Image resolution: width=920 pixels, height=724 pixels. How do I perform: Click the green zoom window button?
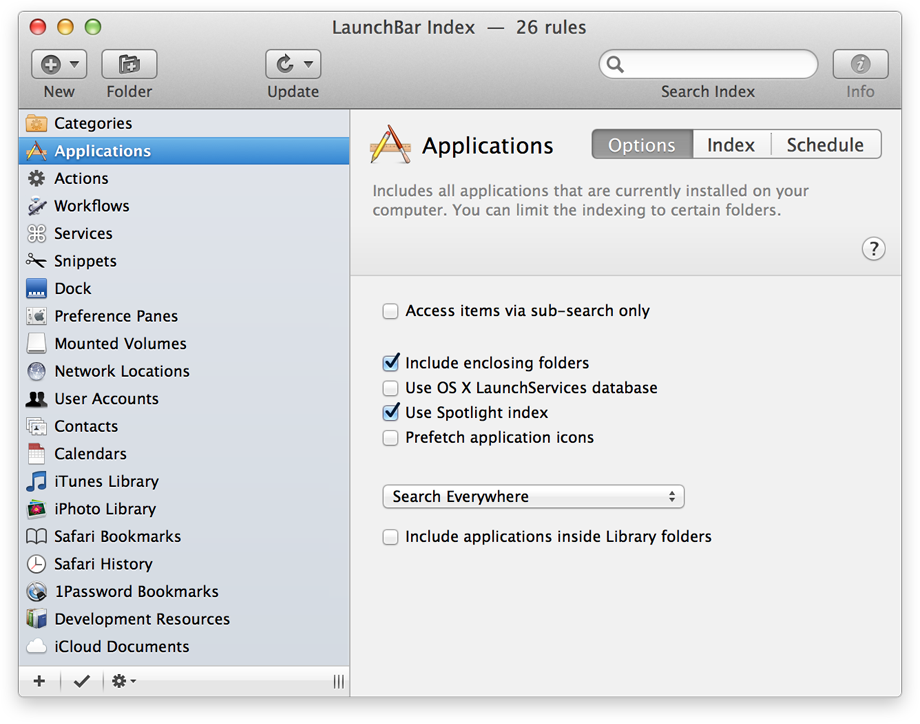93,27
